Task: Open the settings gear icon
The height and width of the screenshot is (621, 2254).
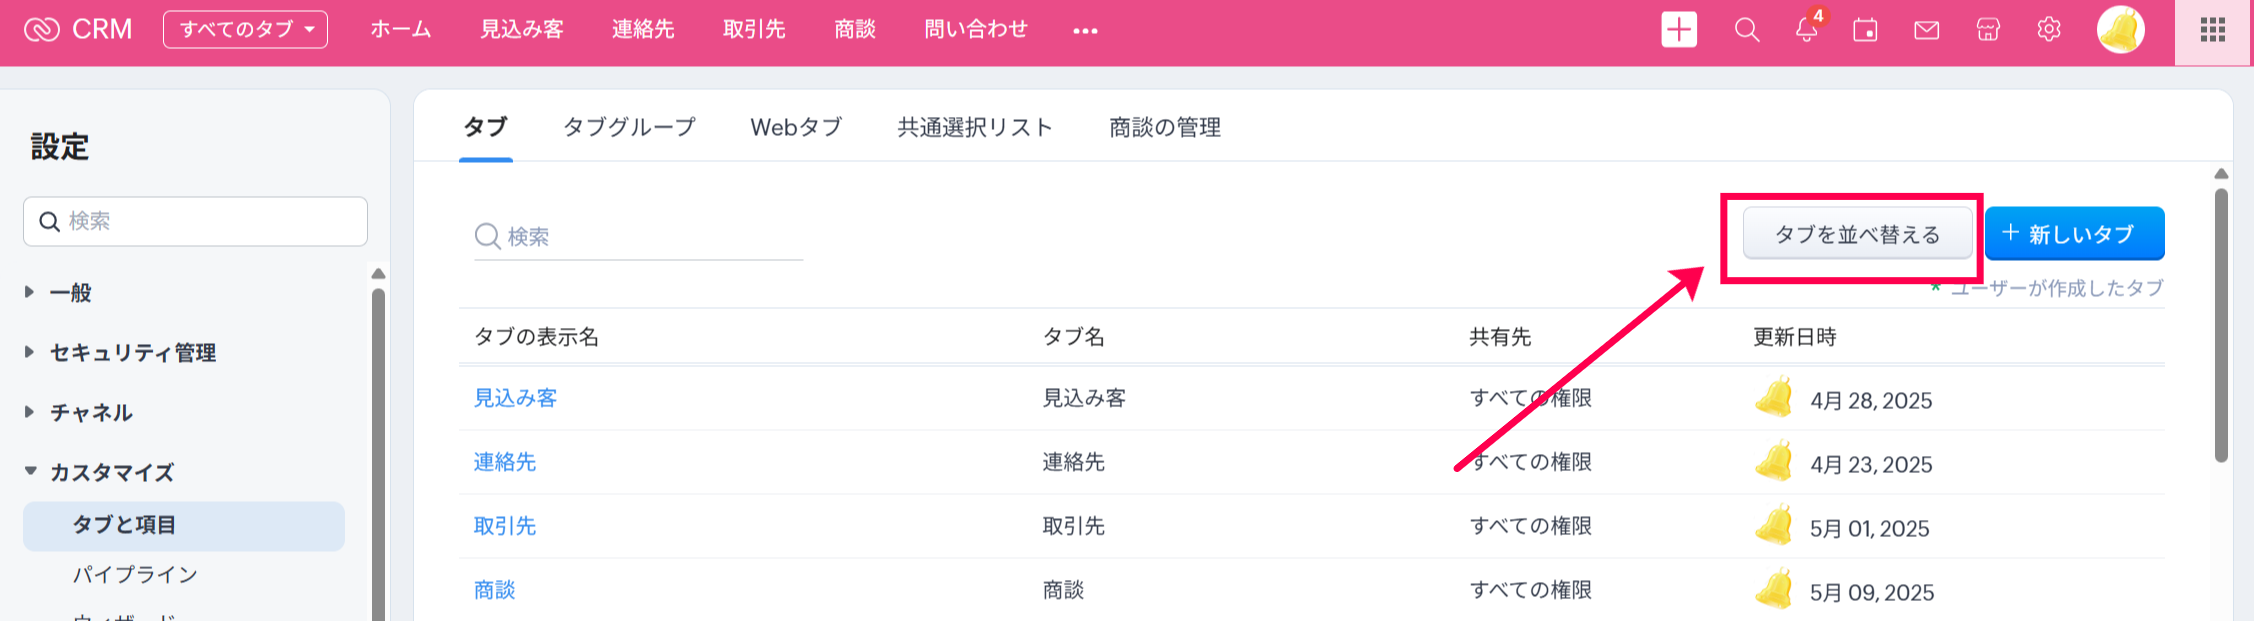Action: [2048, 30]
